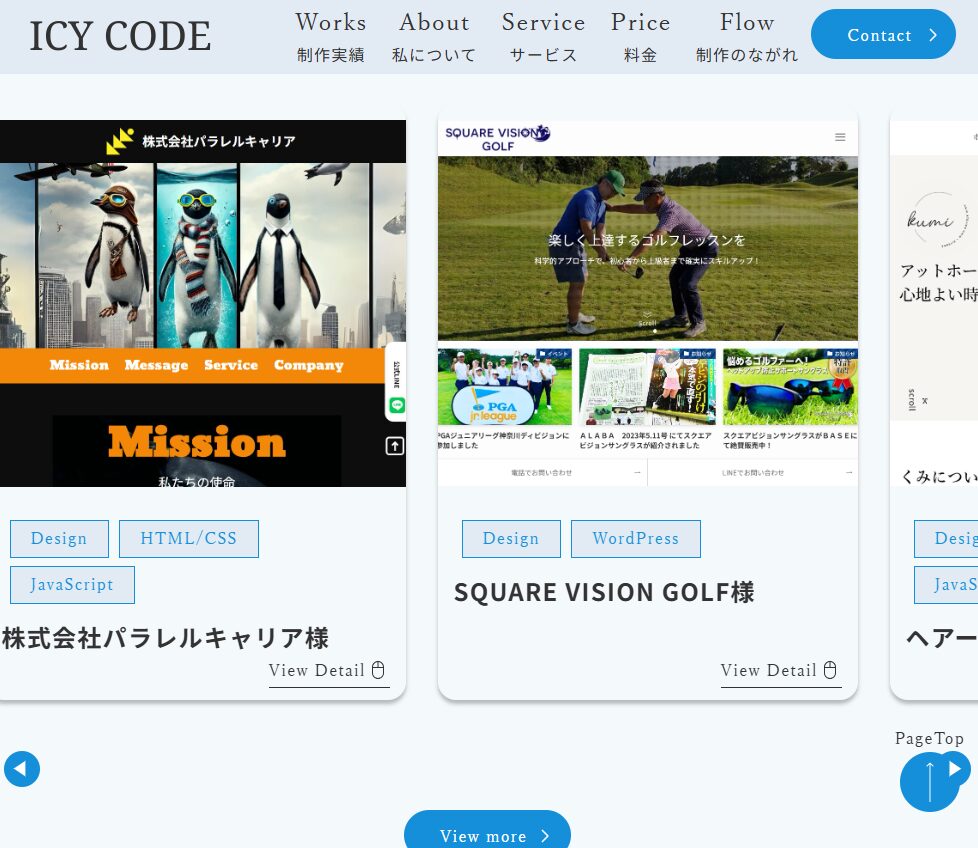
Task: Click cursor icon beside SQUARE VISION GOLF View Detail
Action: tap(830, 670)
